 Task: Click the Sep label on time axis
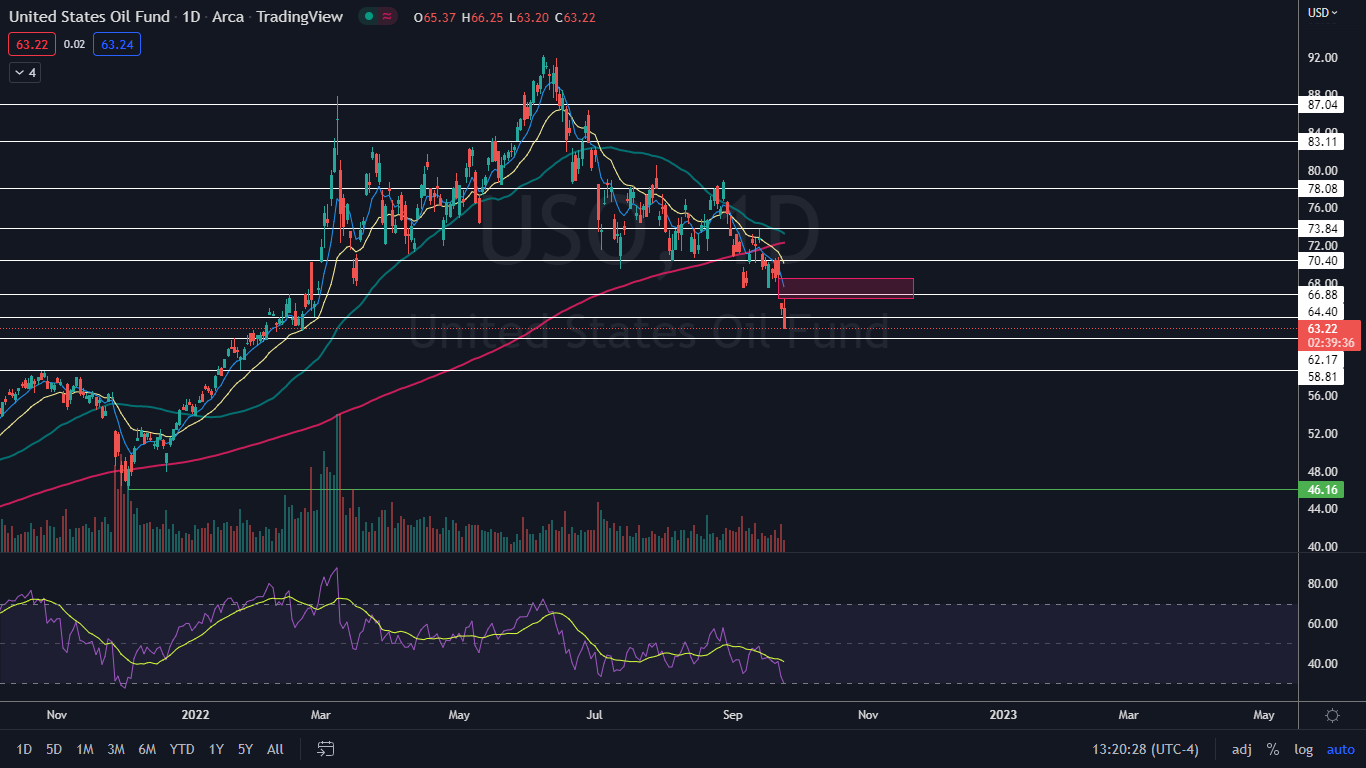pyautogui.click(x=733, y=715)
